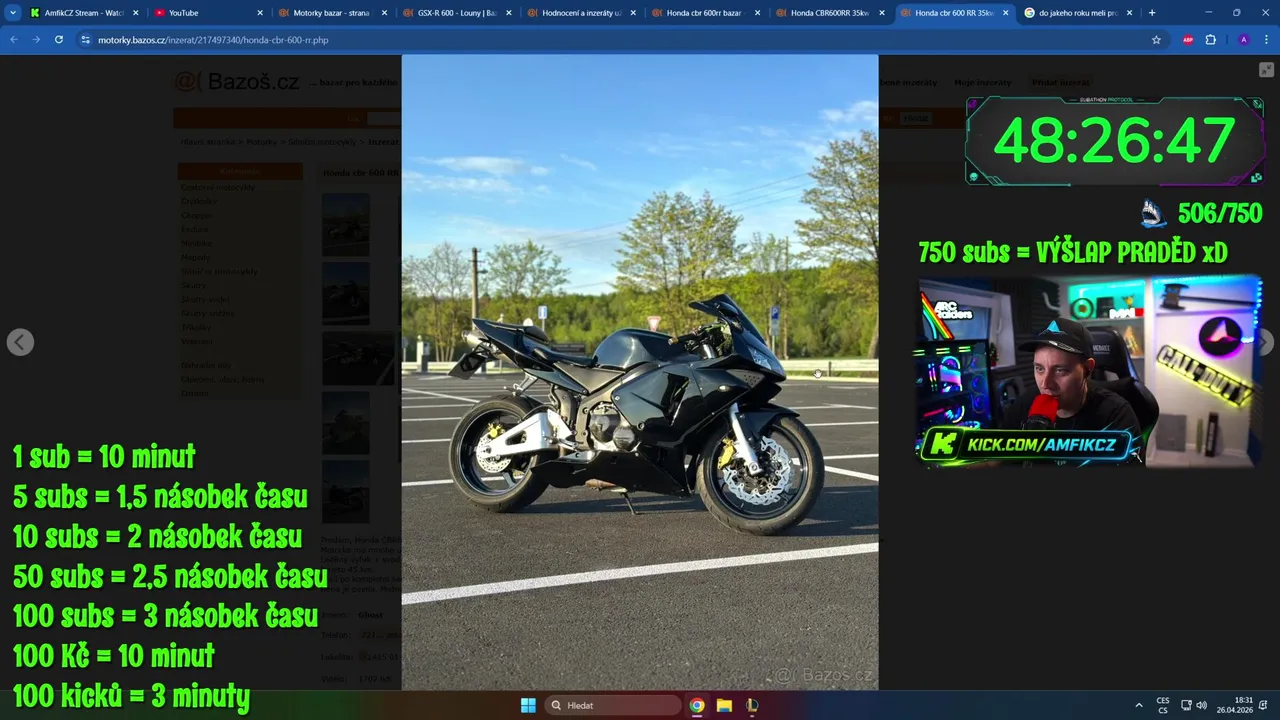Show the previous photo with left arrow
The height and width of the screenshot is (720, 1280).
20,342
